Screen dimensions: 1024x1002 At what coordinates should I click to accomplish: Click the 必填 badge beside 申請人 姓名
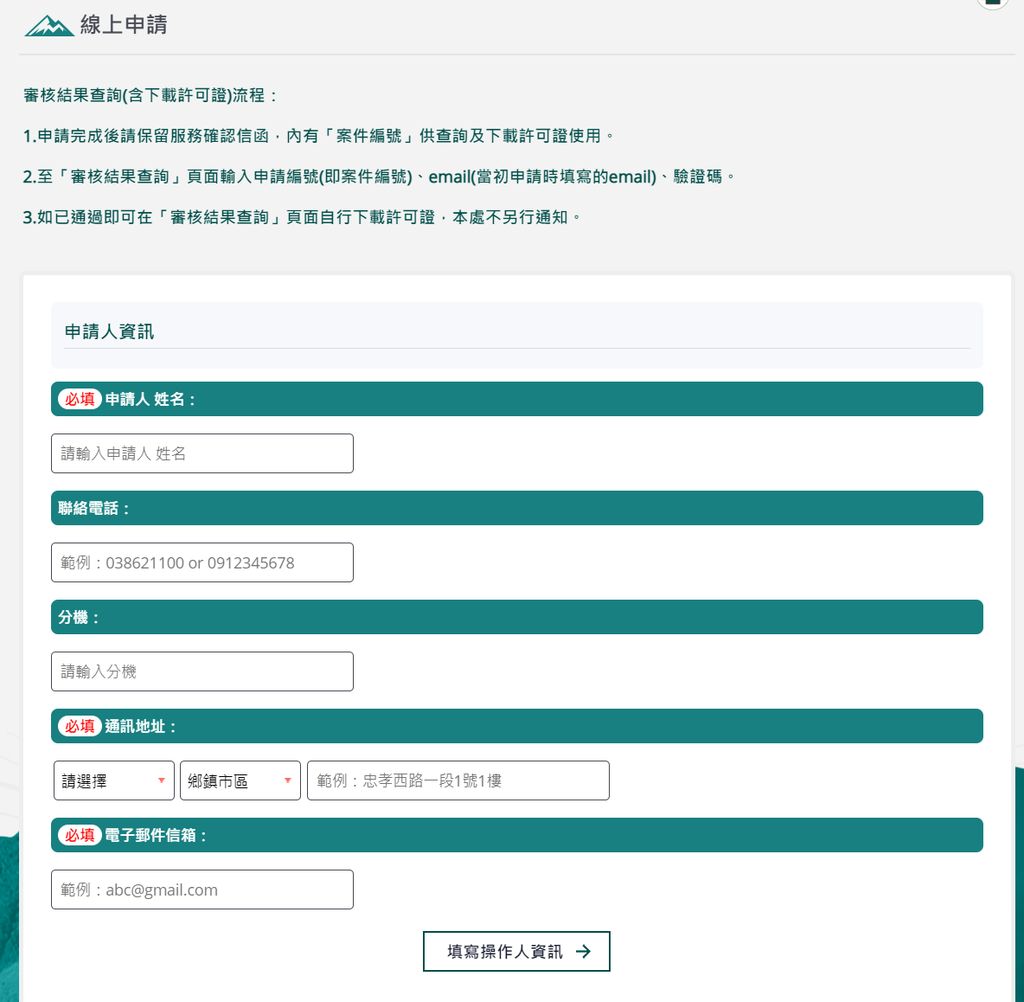pyautogui.click(x=79, y=398)
